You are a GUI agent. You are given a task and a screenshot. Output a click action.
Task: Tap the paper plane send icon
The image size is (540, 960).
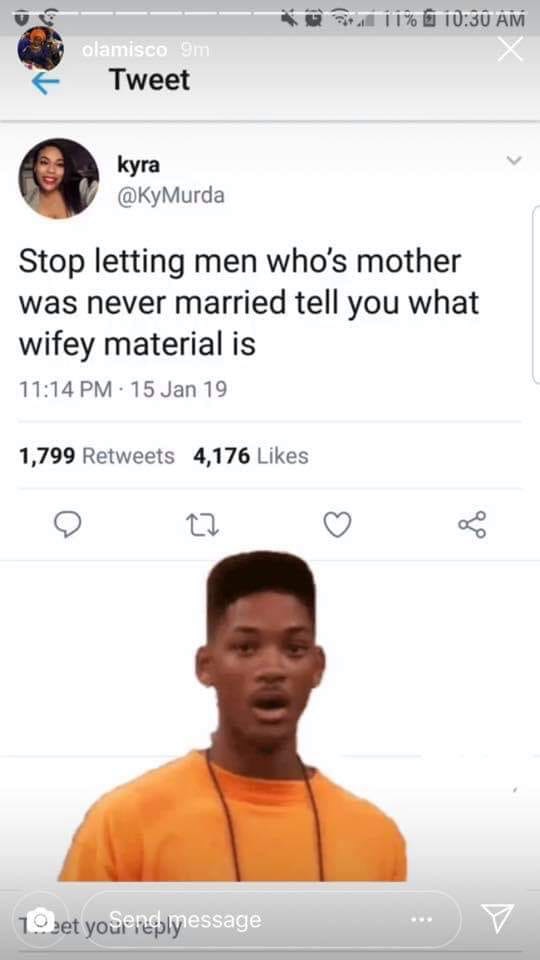click(496, 918)
